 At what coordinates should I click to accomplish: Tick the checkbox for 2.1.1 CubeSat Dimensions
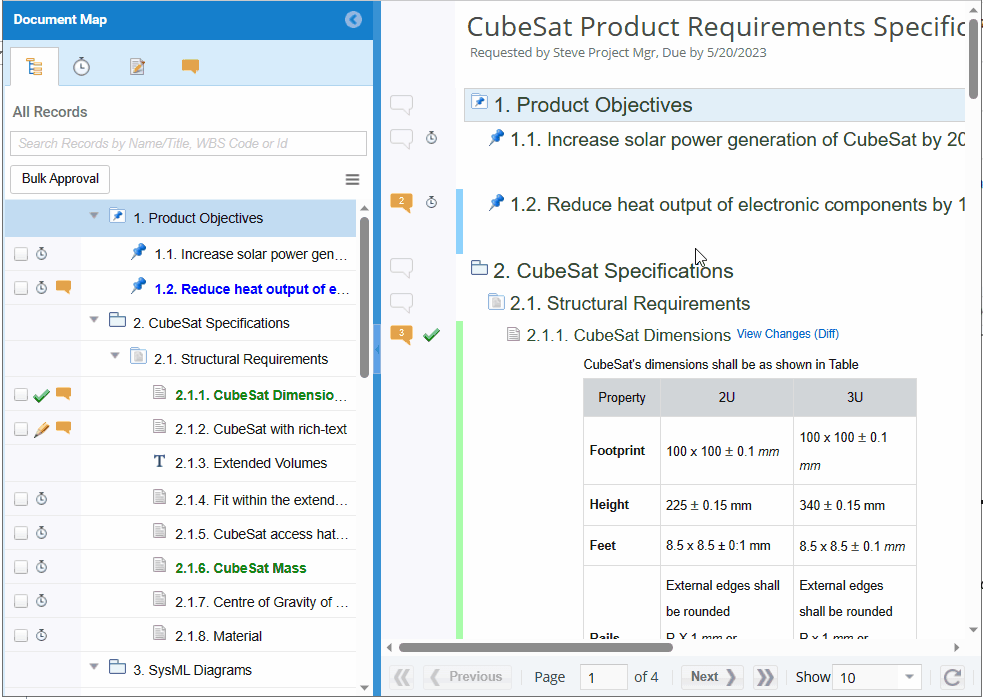coord(21,395)
